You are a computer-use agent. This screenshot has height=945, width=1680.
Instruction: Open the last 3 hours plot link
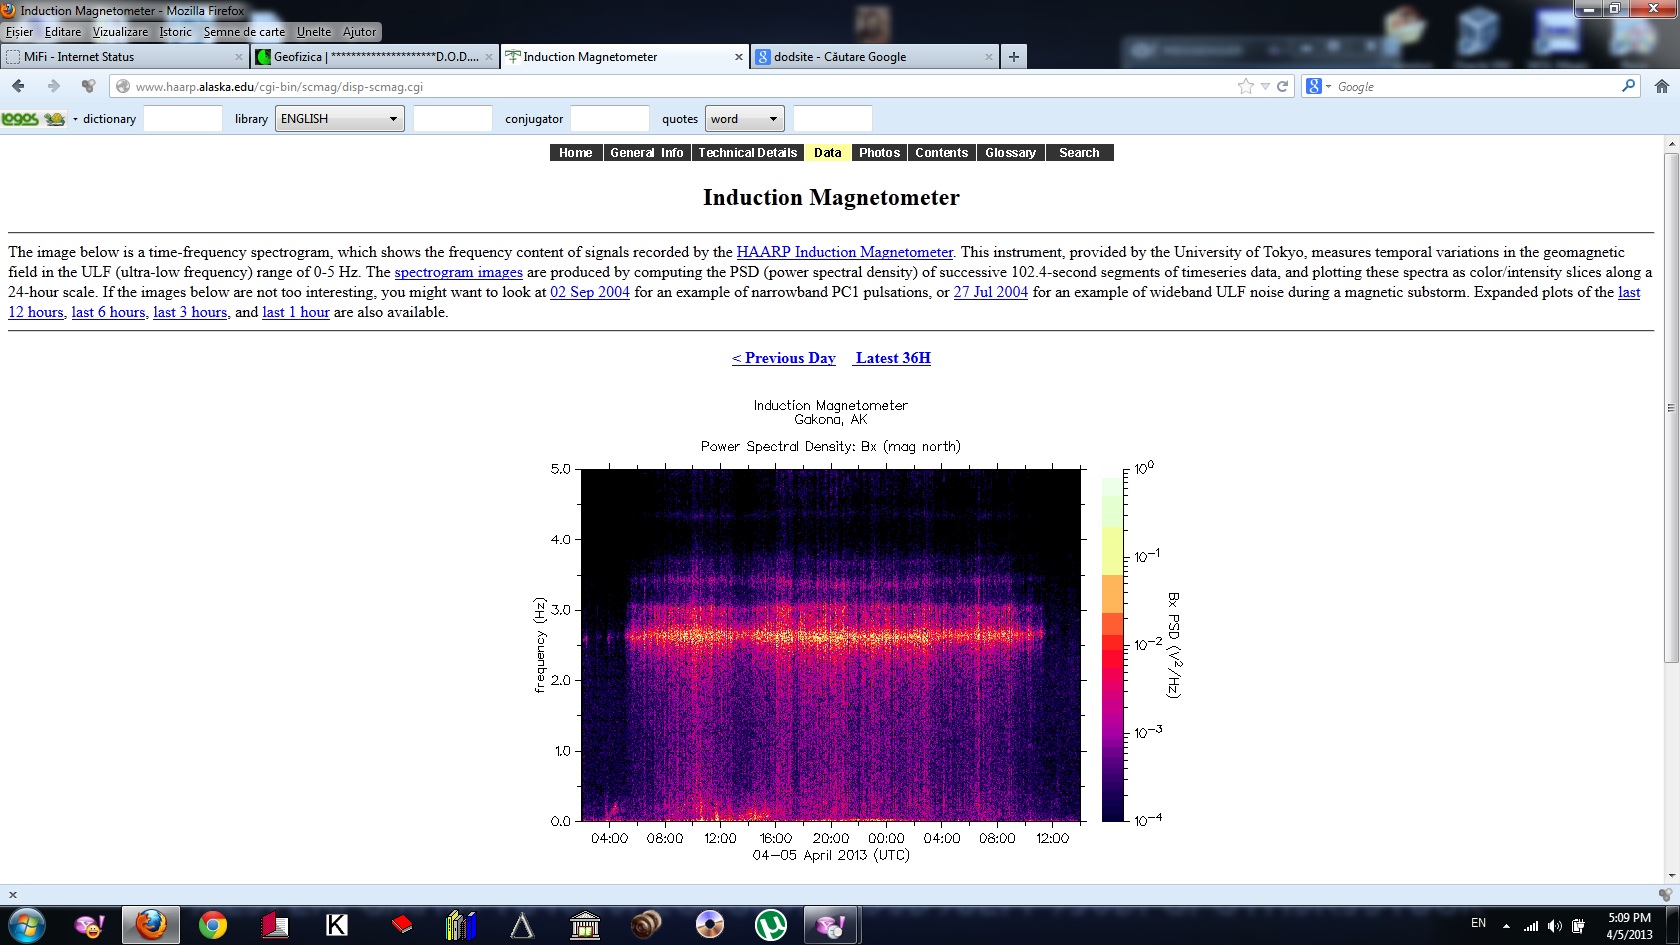190,312
